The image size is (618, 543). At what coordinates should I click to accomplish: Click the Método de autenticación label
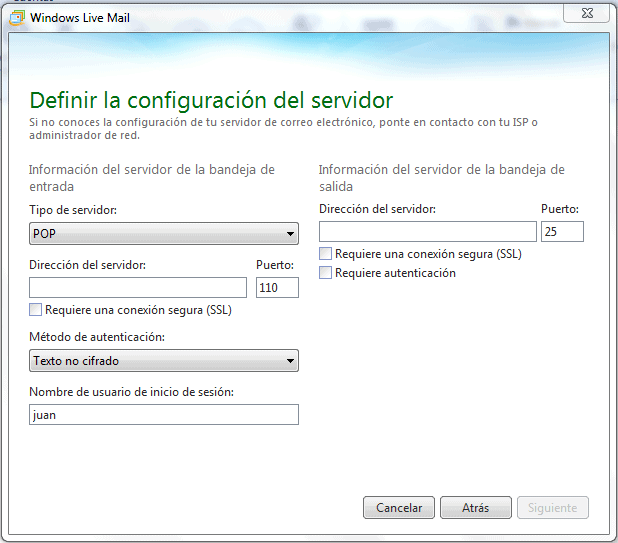[97, 337]
